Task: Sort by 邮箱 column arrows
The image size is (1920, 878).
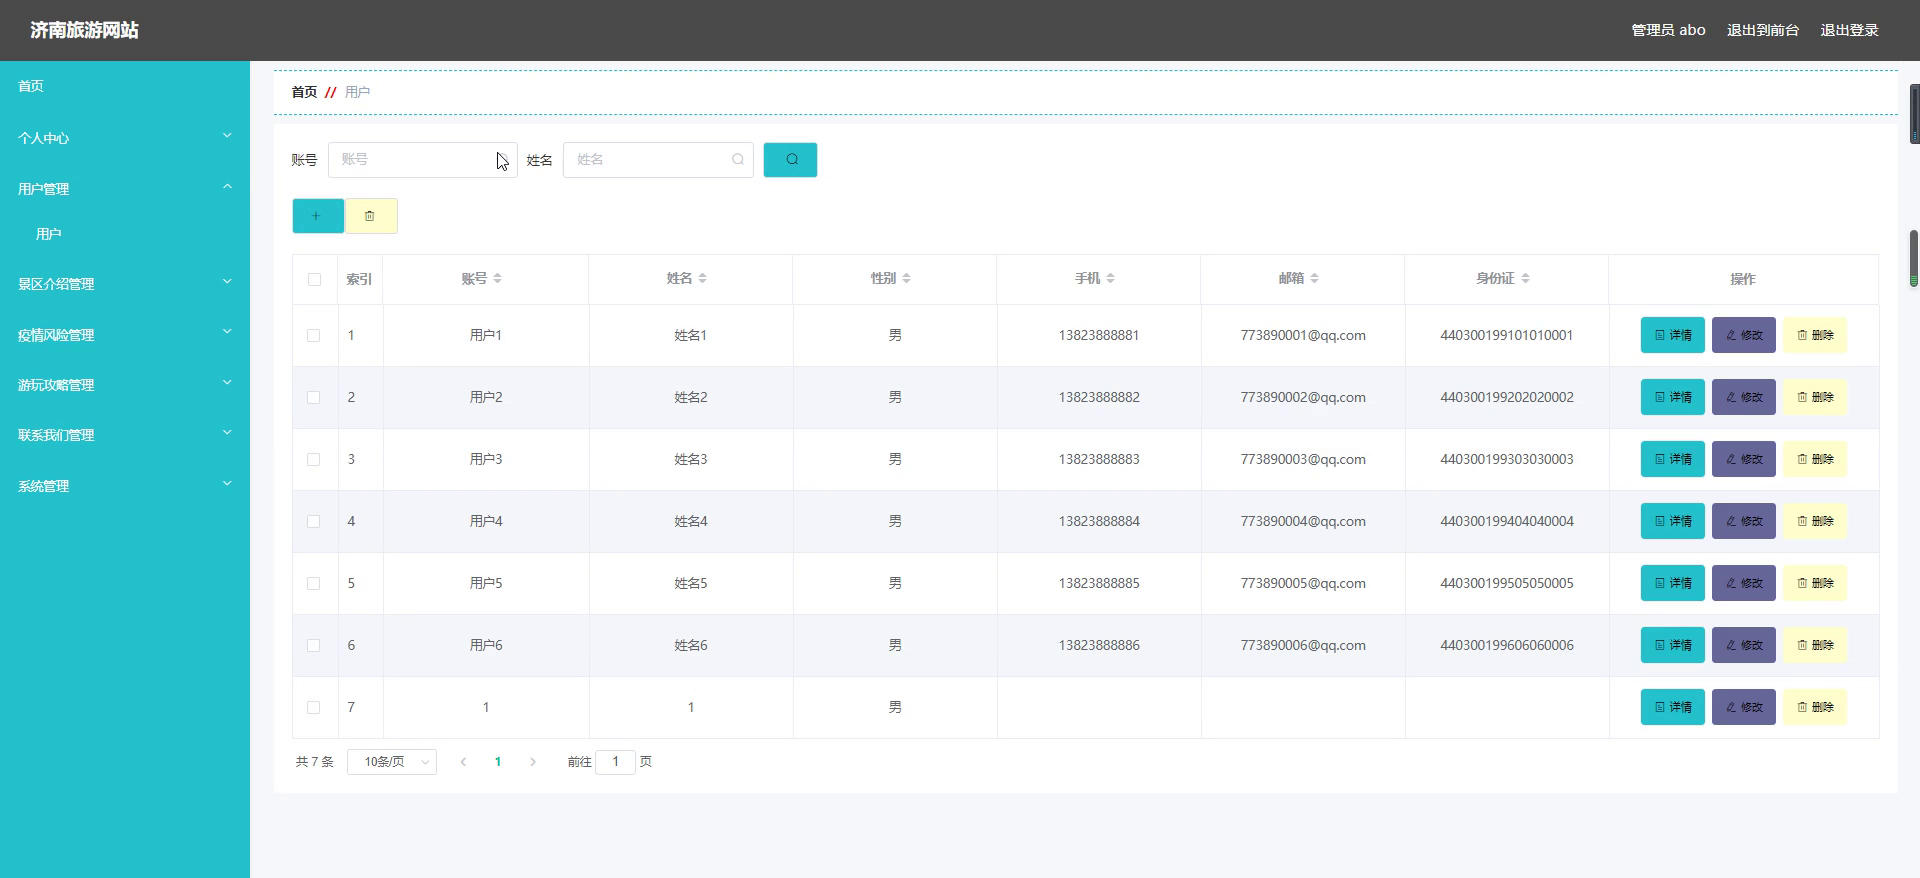Action: 1314,279
